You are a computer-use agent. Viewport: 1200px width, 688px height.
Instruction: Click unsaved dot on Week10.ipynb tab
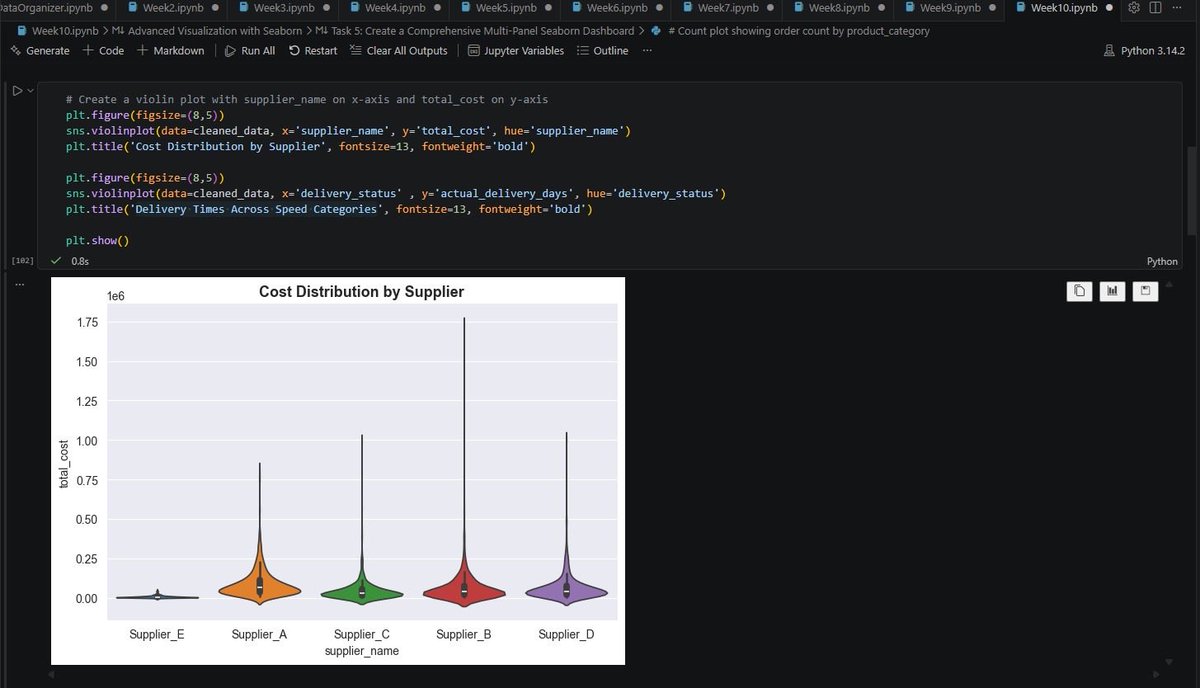pyautogui.click(x=1109, y=8)
